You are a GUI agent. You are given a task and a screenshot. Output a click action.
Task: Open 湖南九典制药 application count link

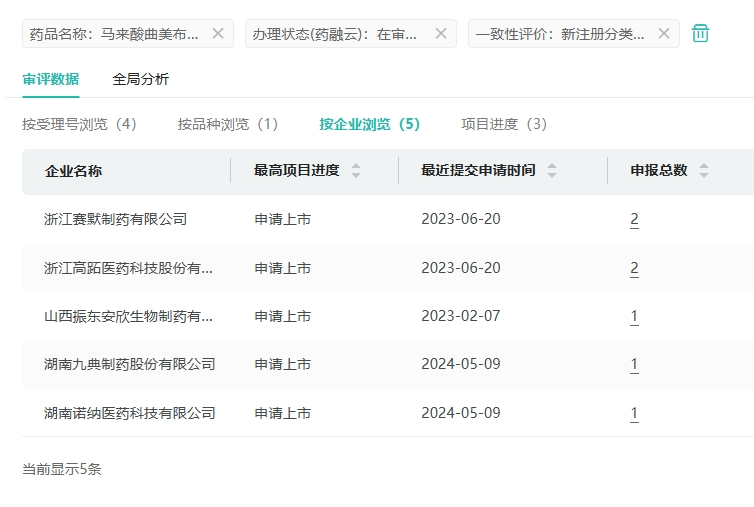634,364
